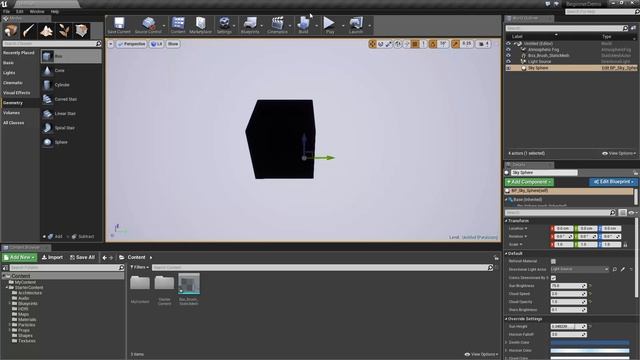Image resolution: width=640 pixels, height=360 pixels.
Task: Select the Landscape mode icon
Action: coord(46,31)
